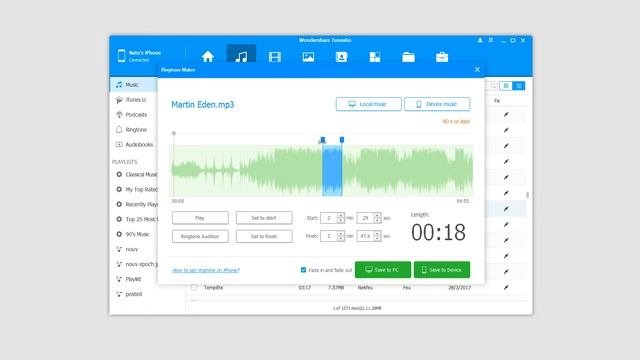Image resolution: width=640 pixels, height=360 pixels.
Task: Click the blue selected region of waveform
Action: point(332,171)
